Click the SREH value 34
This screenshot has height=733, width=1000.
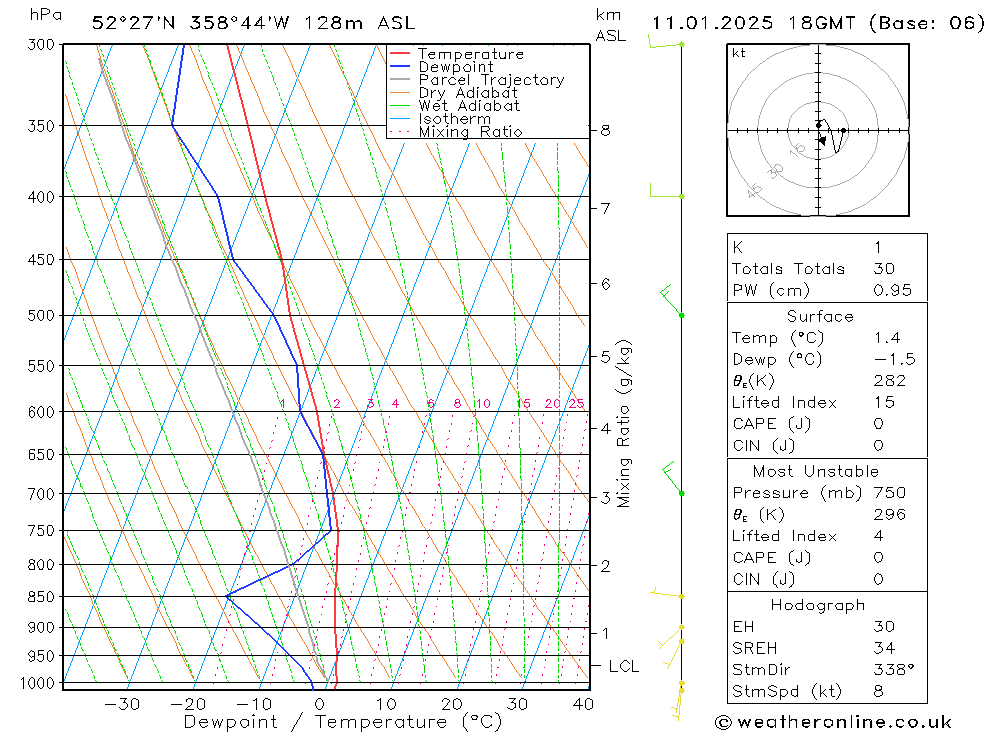click(884, 648)
